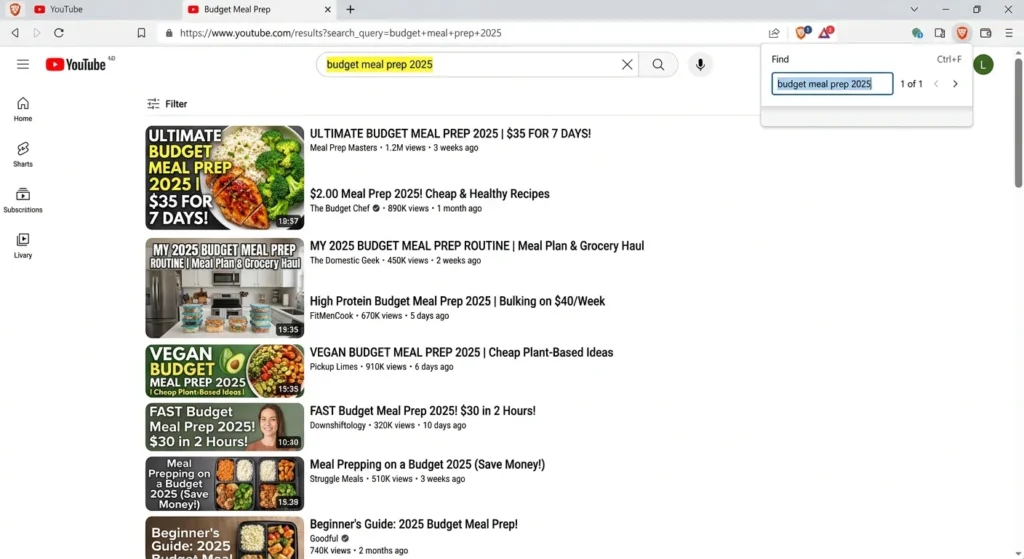The image size is (1024, 559).
Task: Open Meal Prepping on a Budget thumbnail
Action: [225, 483]
